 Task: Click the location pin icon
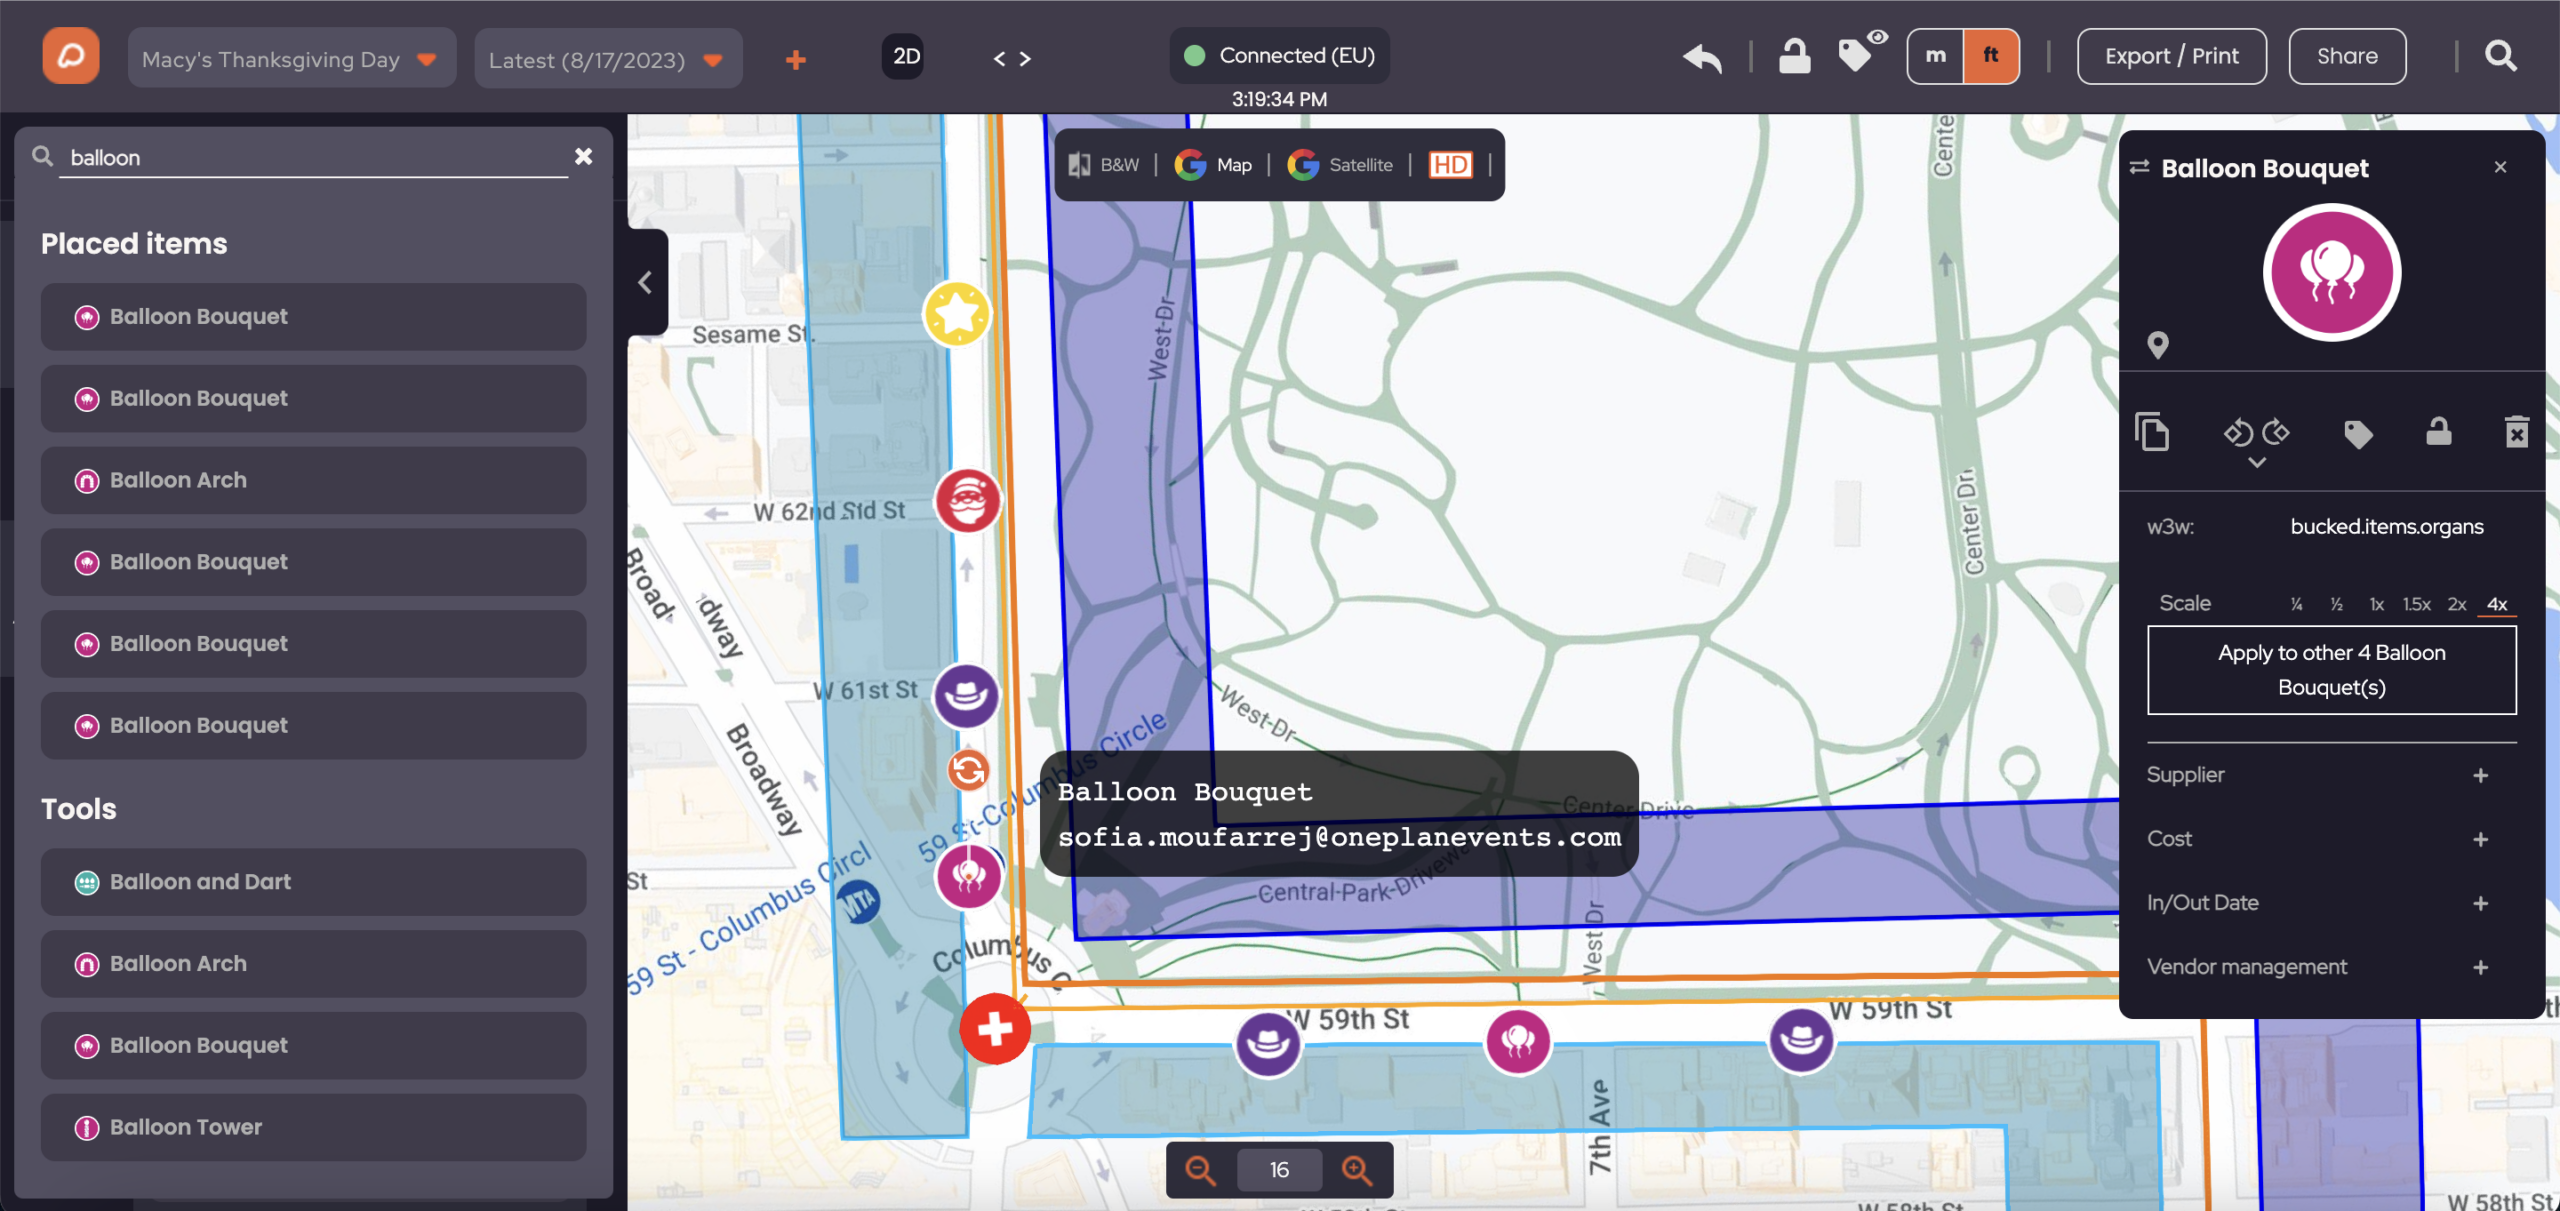(x=2158, y=346)
